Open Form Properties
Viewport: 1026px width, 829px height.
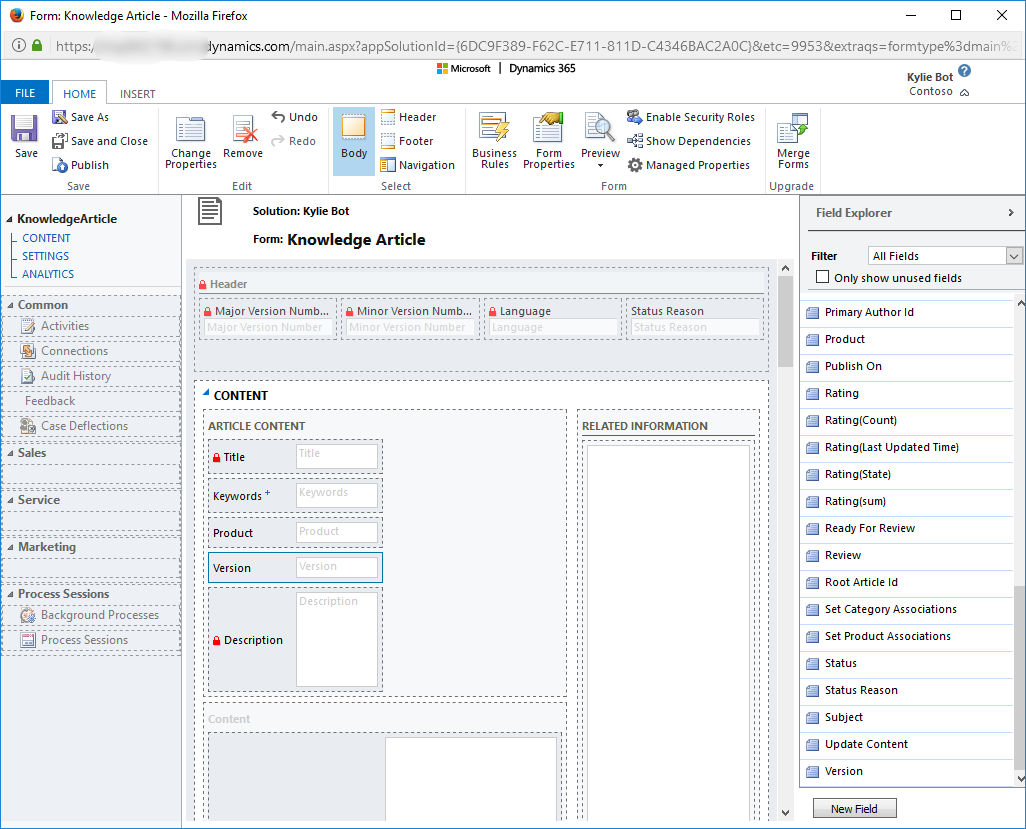[x=548, y=141]
